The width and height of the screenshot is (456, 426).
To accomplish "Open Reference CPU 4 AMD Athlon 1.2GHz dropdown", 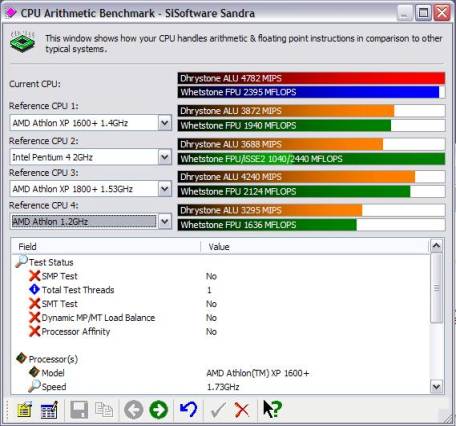I will click(x=165, y=222).
